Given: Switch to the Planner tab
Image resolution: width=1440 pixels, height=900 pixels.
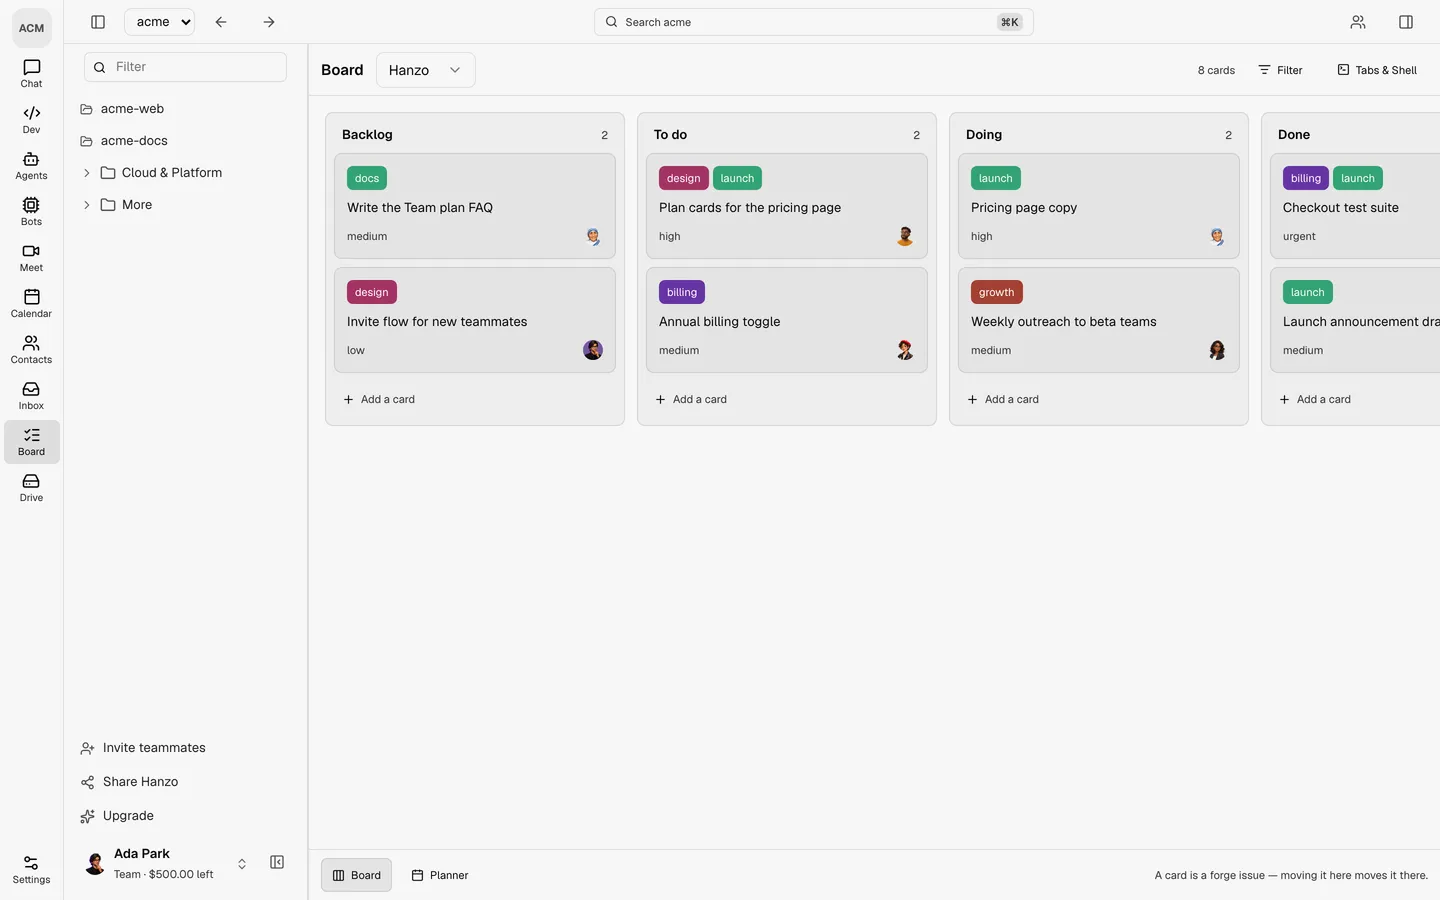Looking at the screenshot, I should click(x=440, y=875).
